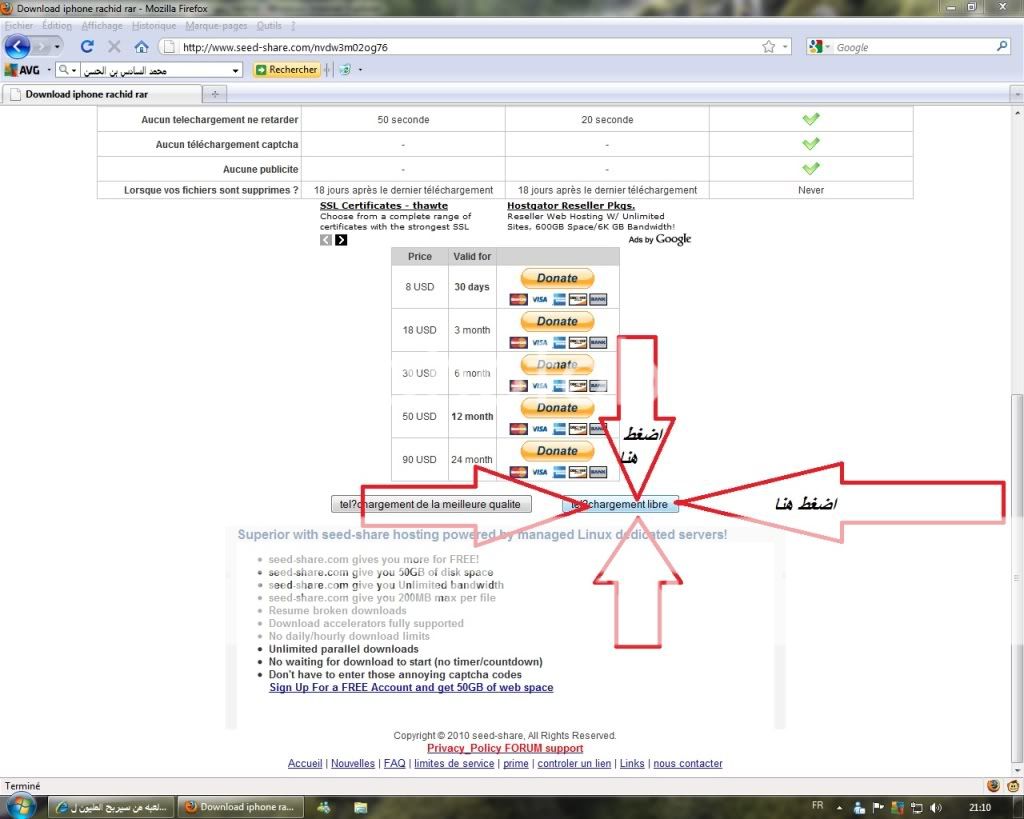Expand the AVG search field dropdown

click(x=236, y=71)
